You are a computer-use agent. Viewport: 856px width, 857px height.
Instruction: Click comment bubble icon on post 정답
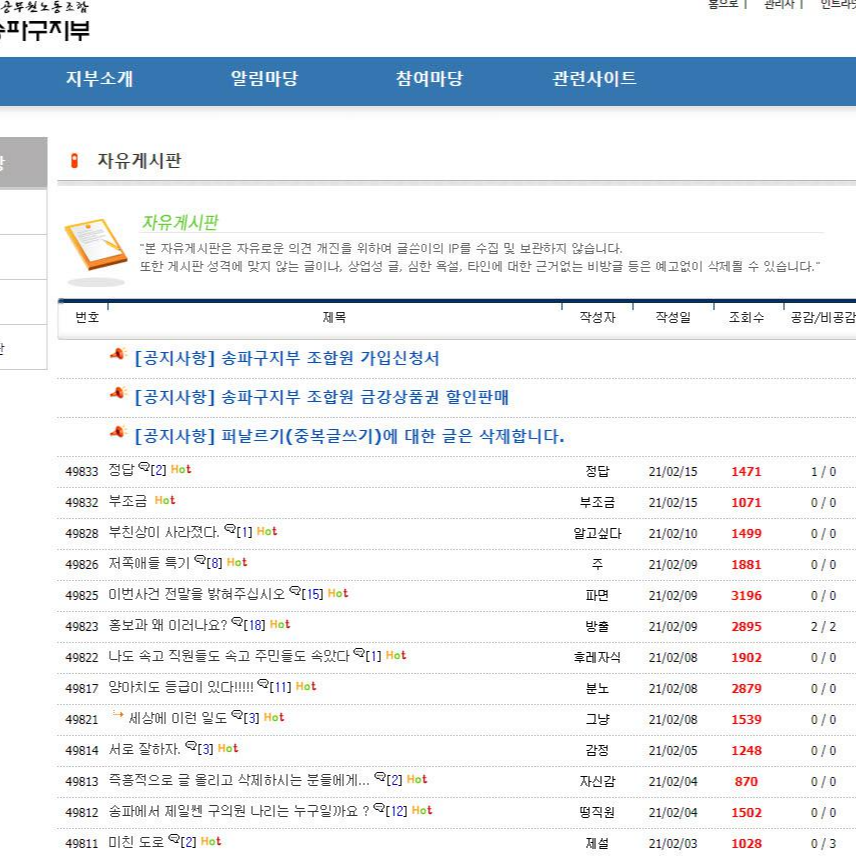[x=144, y=467]
